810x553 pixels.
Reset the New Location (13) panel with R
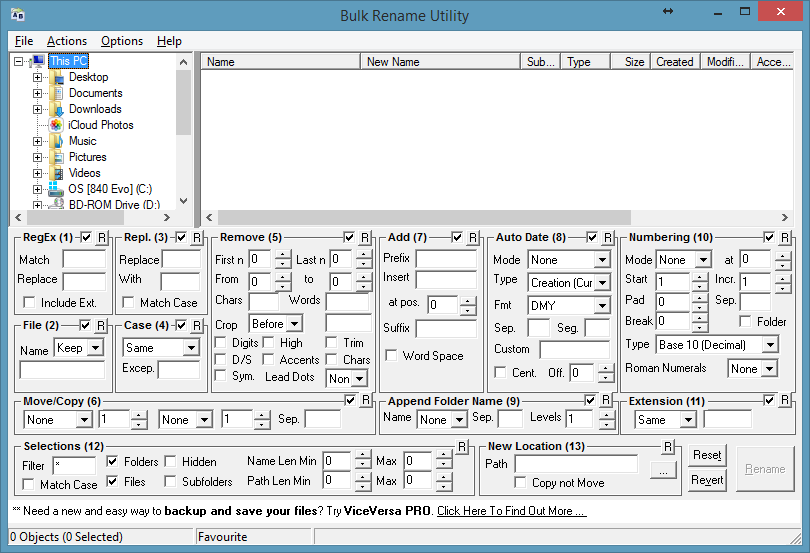pyautogui.click(x=668, y=447)
